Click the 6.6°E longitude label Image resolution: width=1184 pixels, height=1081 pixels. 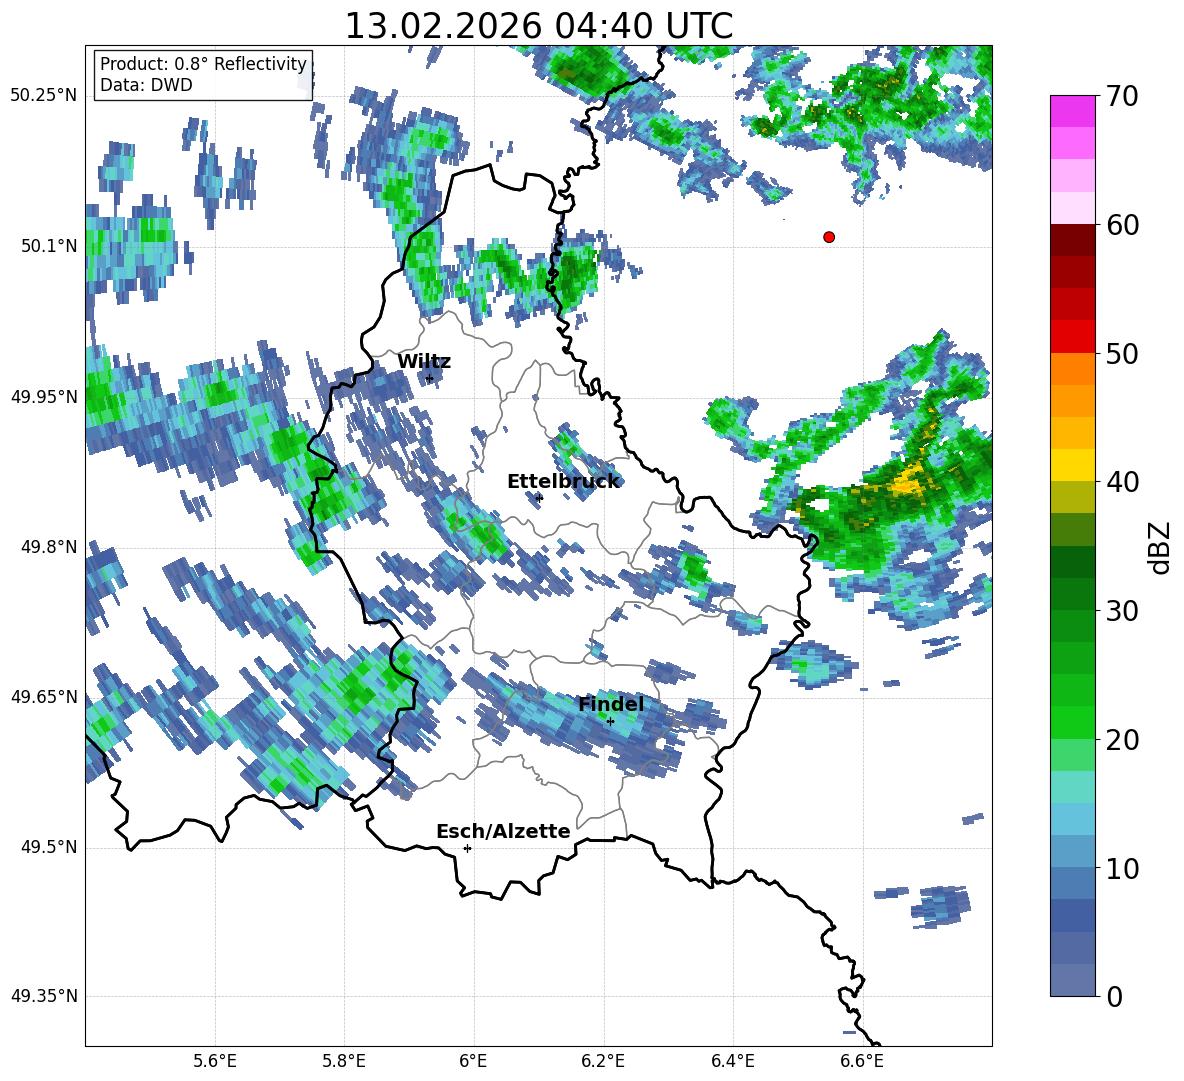862,1061
